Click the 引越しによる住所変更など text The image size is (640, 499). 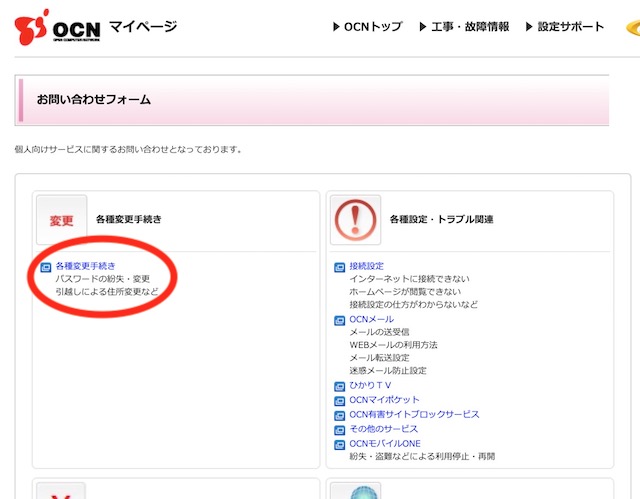107,292
